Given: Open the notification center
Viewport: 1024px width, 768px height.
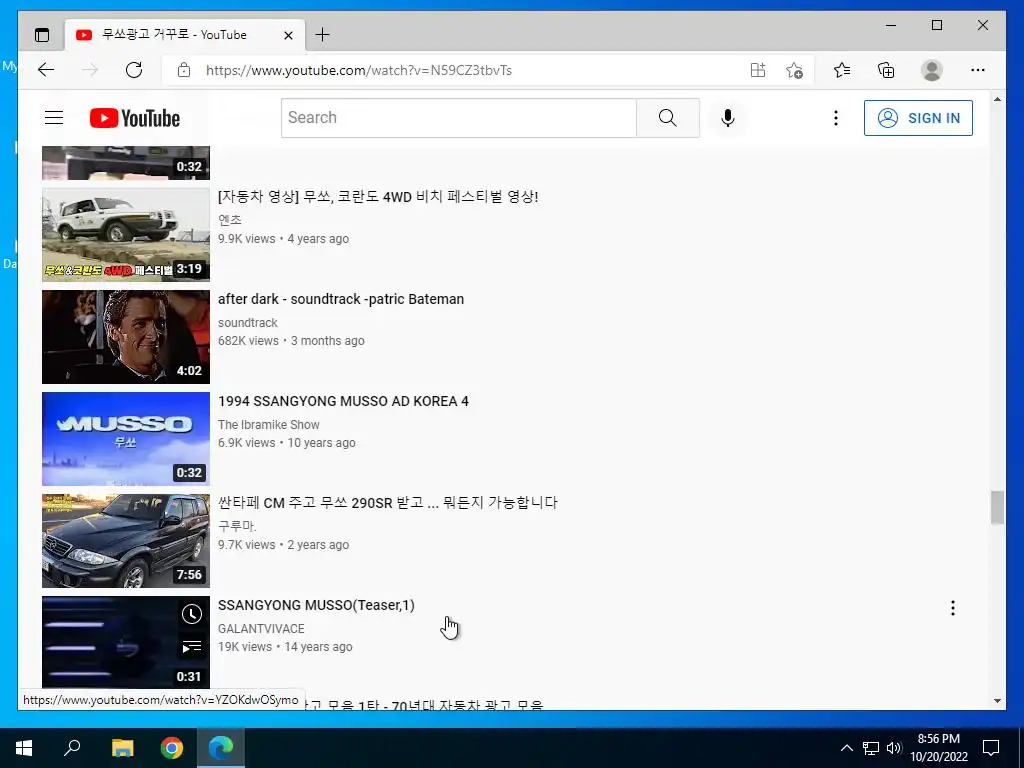Looking at the screenshot, I should (x=991, y=748).
